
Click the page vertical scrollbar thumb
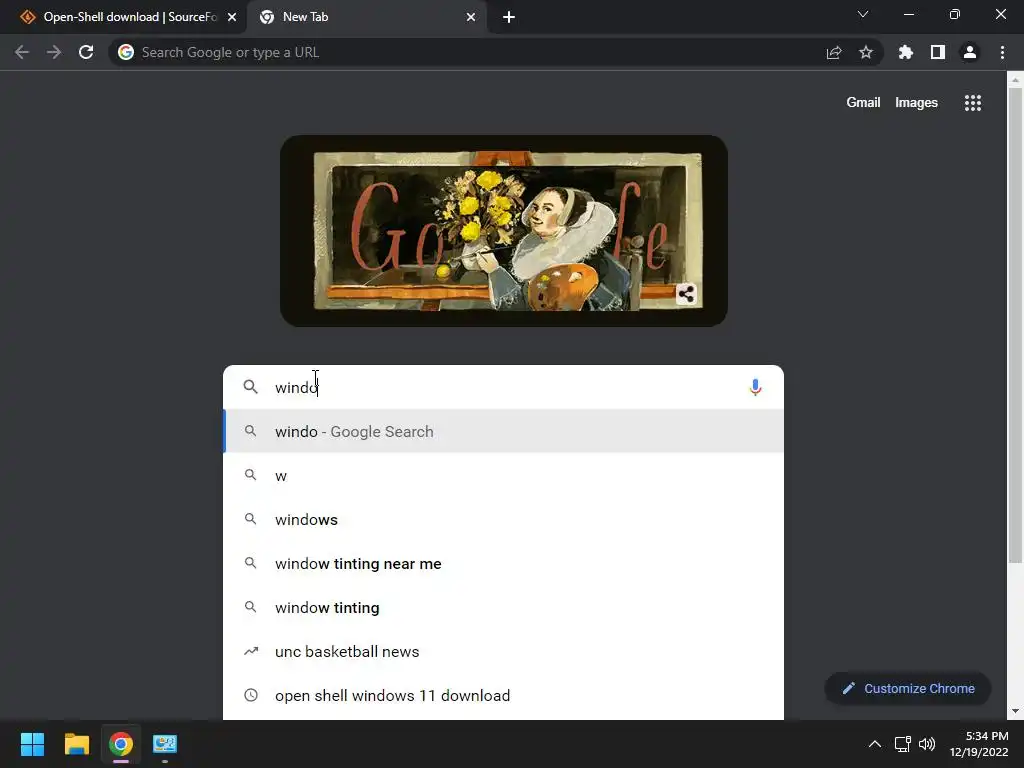tap(1015, 325)
